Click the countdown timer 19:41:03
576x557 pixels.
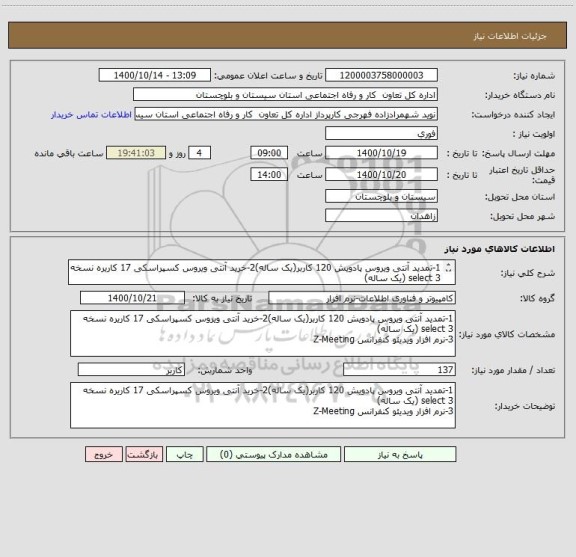pos(136,153)
